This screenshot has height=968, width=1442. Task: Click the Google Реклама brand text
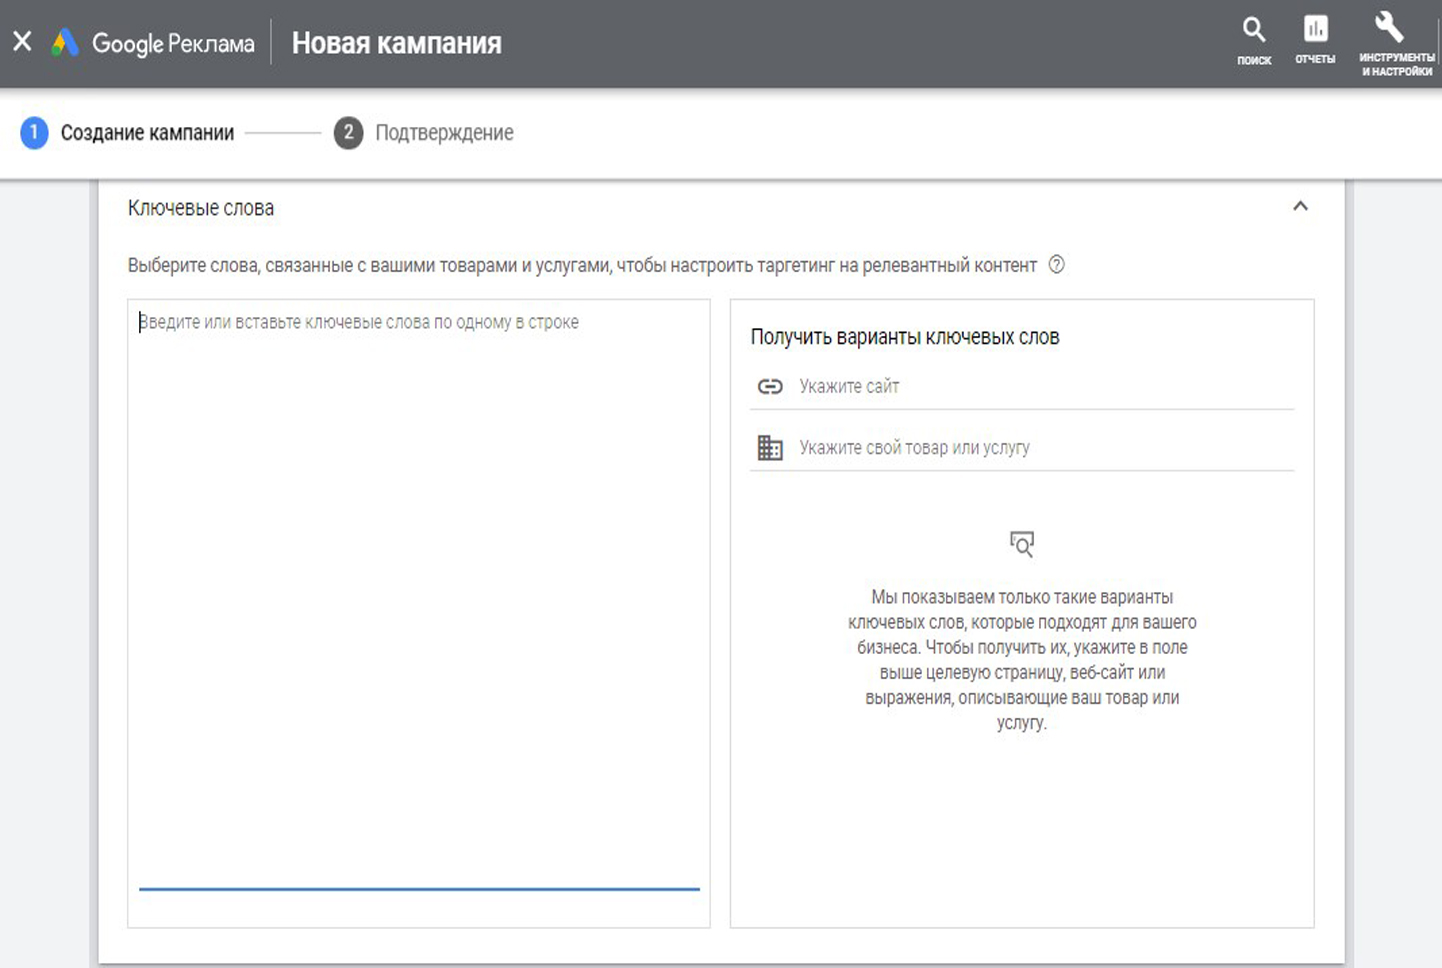tap(173, 43)
